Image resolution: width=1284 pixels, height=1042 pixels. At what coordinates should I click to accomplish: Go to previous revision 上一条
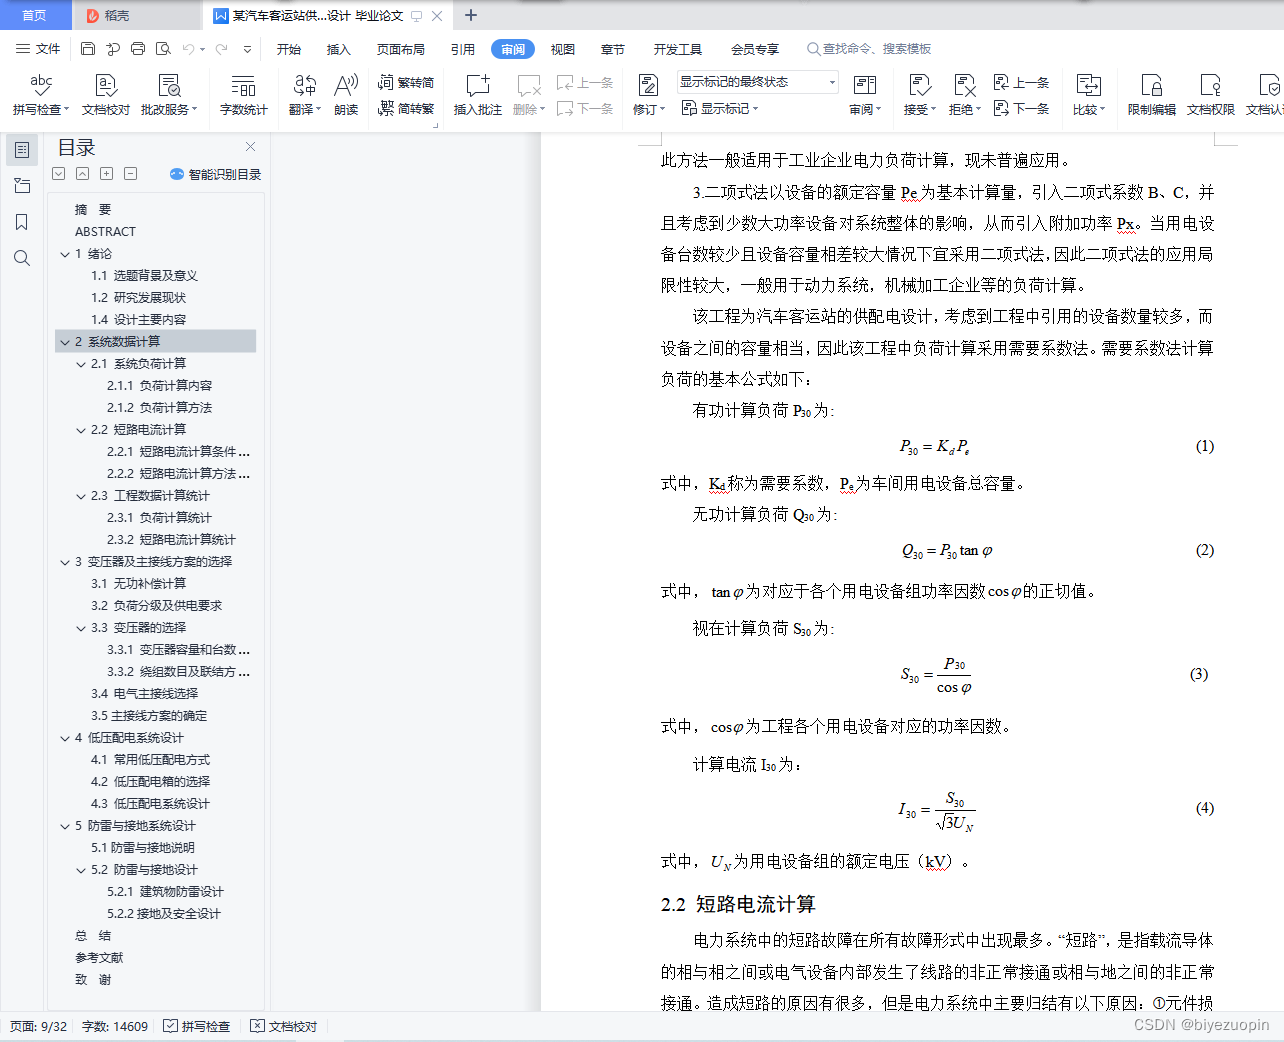point(1021,82)
